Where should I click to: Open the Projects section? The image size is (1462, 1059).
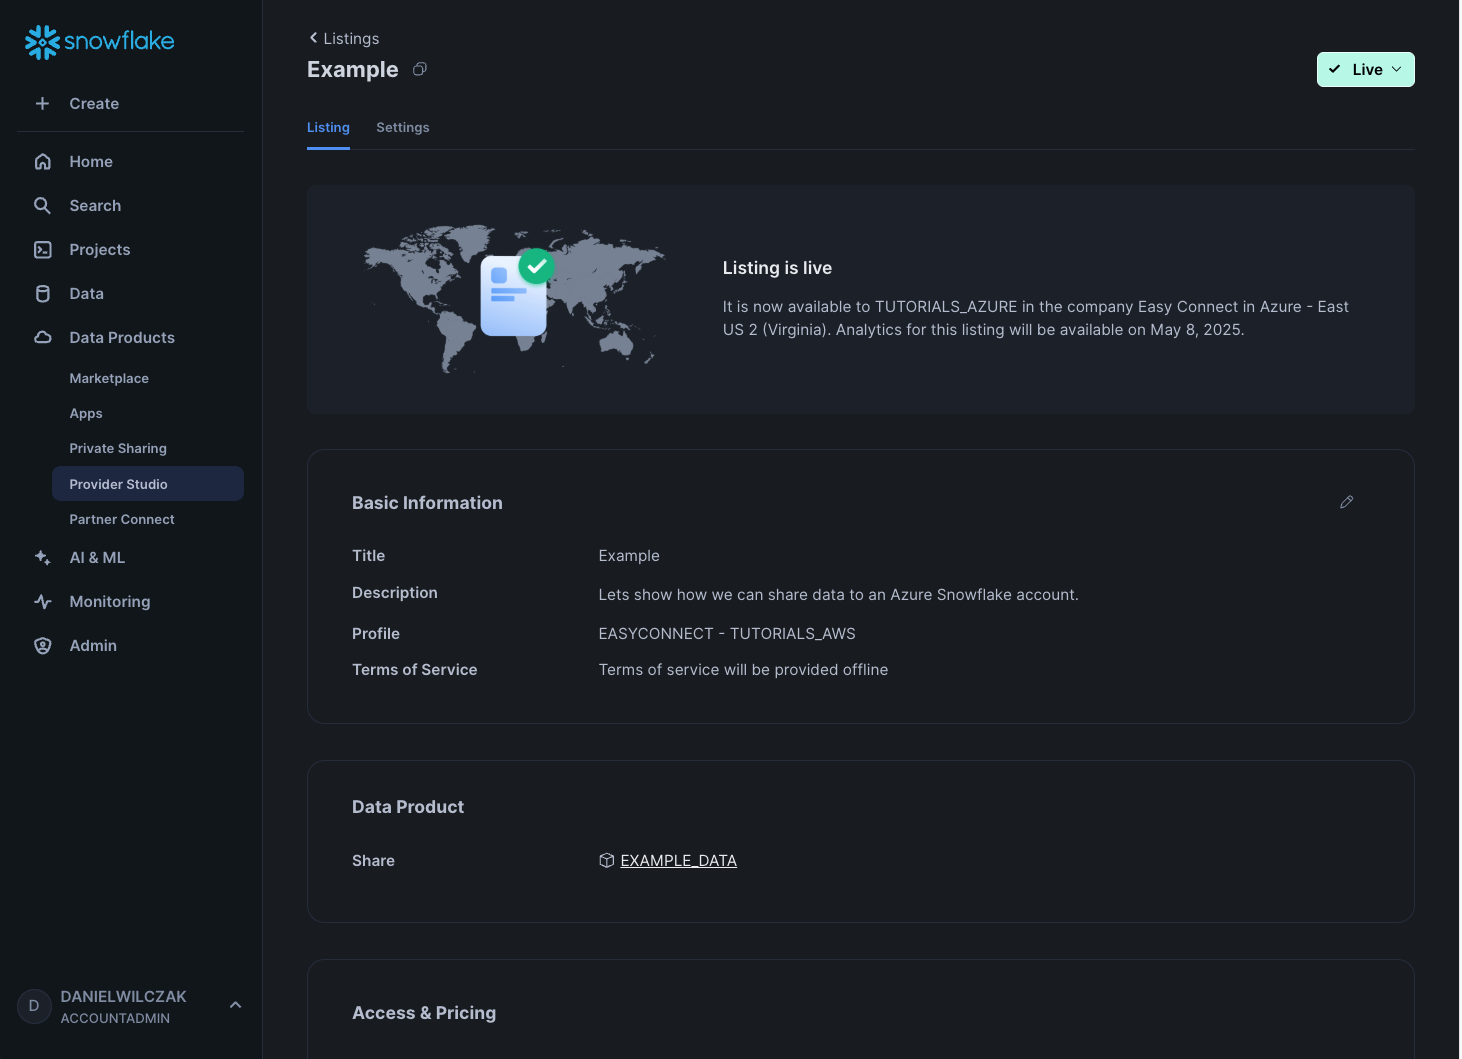coord(99,250)
